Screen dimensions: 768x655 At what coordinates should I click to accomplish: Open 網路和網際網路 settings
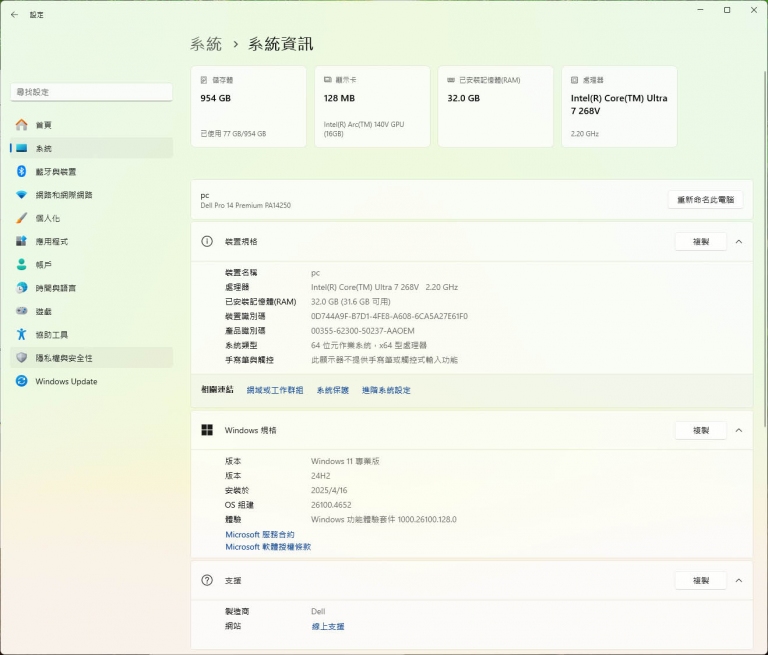click(91, 194)
